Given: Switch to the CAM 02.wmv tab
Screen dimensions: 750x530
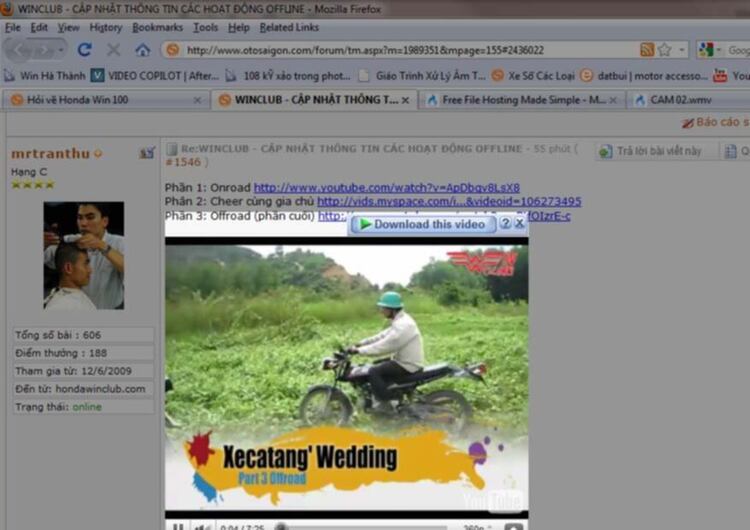Looking at the screenshot, I should pos(688,100).
